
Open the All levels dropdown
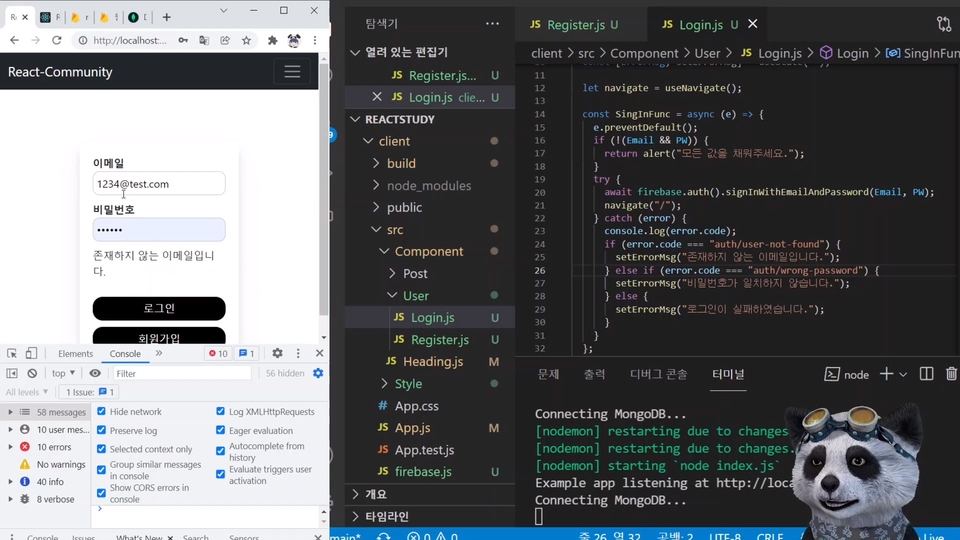pyautogui.click(x=27, y=392)
